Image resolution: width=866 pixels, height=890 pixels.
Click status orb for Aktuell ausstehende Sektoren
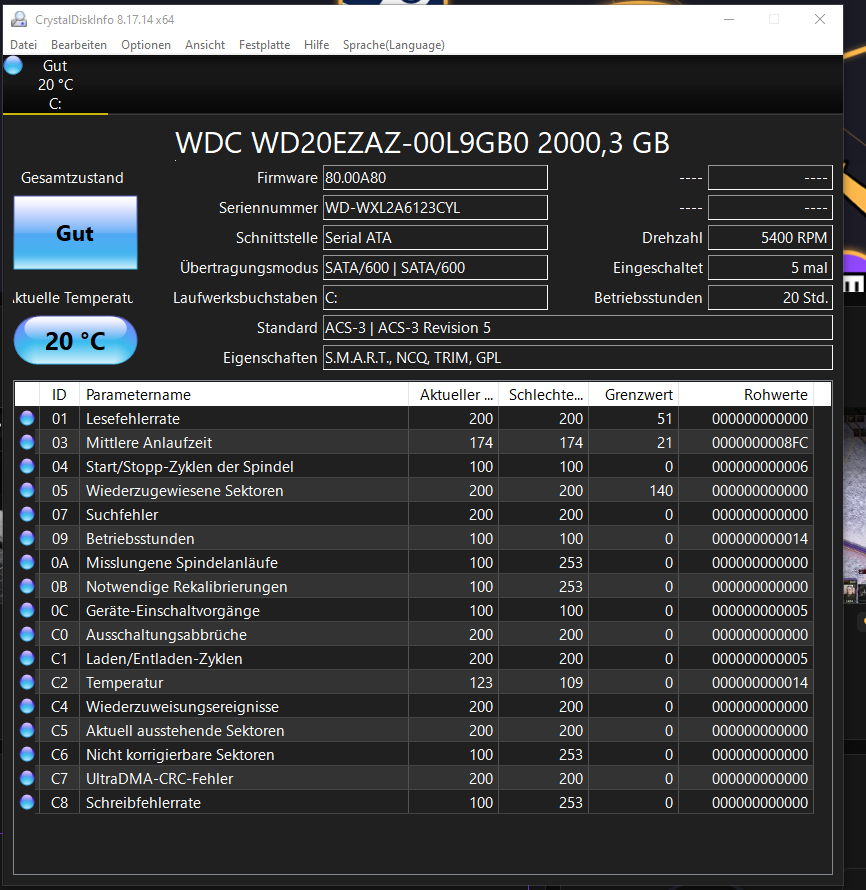pyautogui.click(x=27, y=730)
